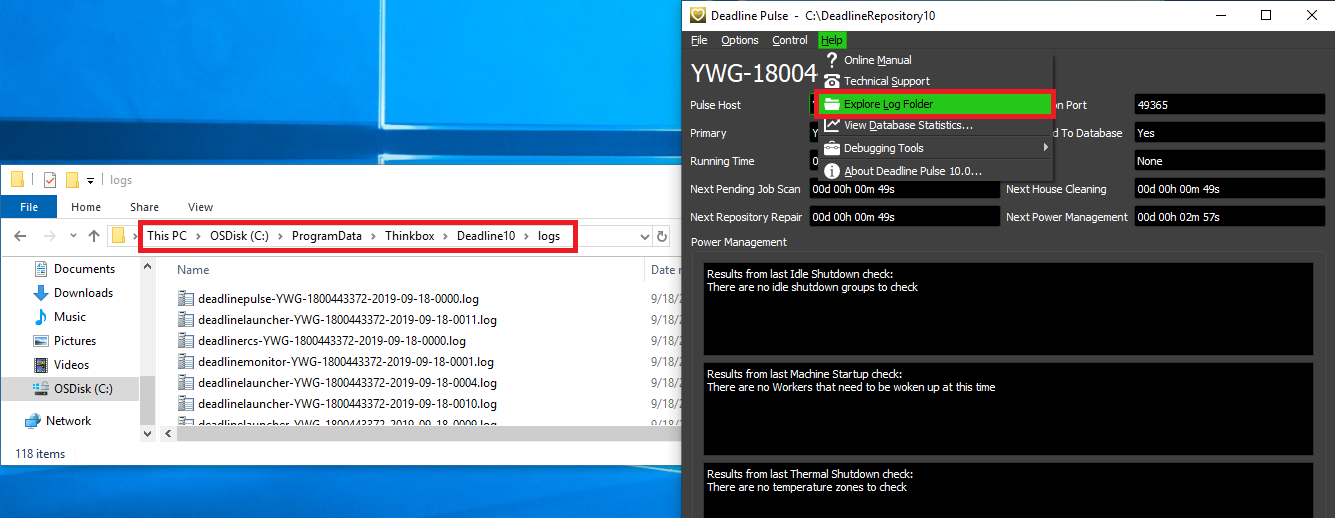
Task: Expand the Debugging Tools submenu arrow
Action: [1045, 148]
